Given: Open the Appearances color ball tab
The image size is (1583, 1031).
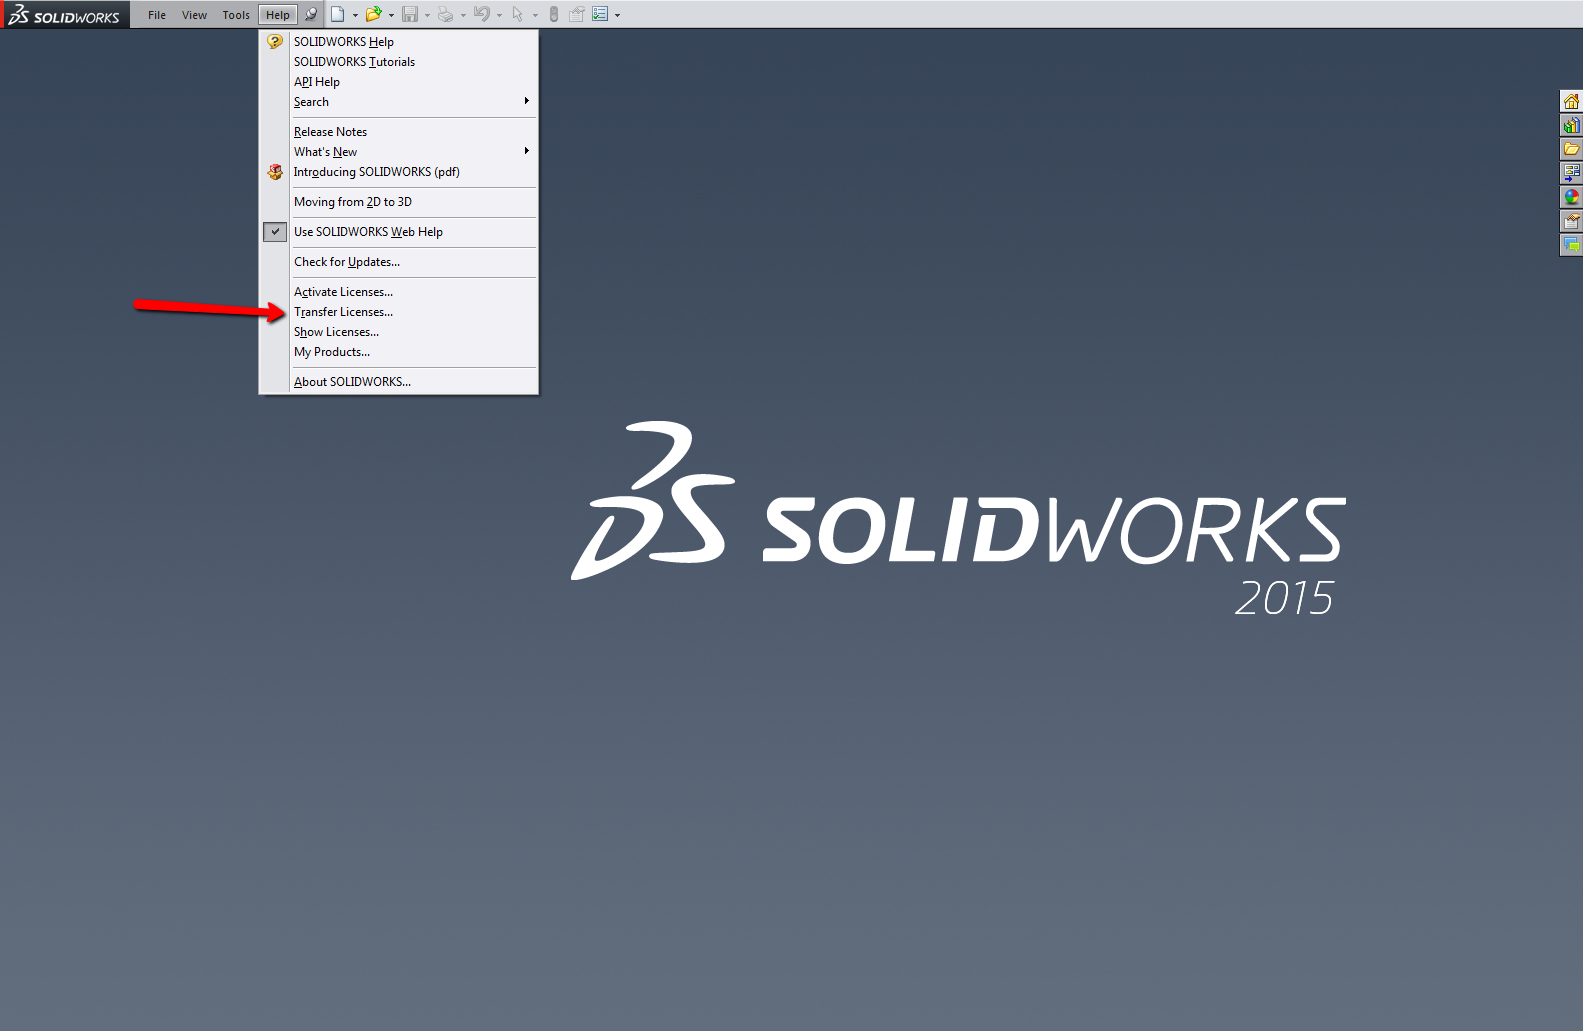Looking at the screenshot, I should point(1571,197).
